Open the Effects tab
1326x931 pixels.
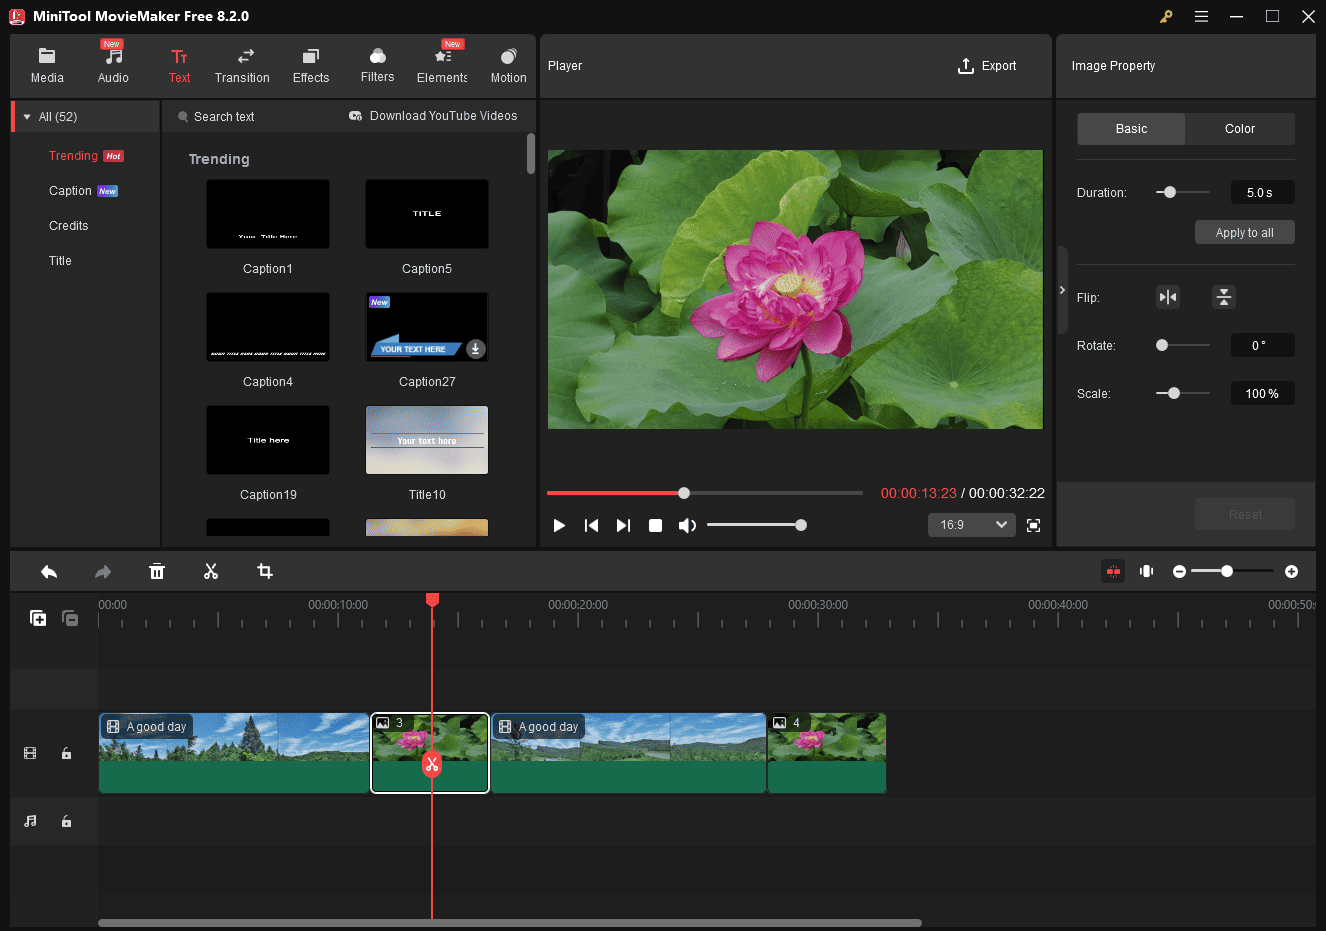311,66
